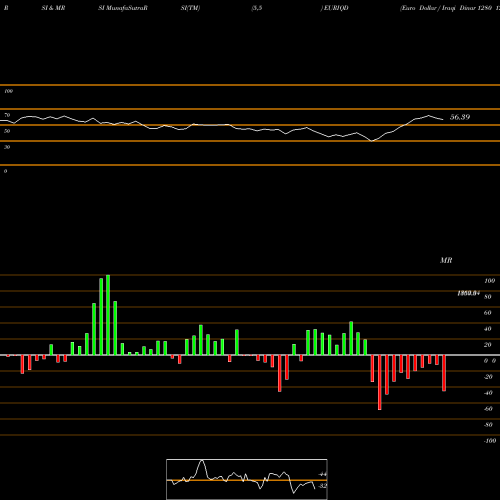The width and height of the screenshot is (500, 500).
Task: Click the 40 label on MR axis
Action: pyautogui.click(x=488, y=329)
